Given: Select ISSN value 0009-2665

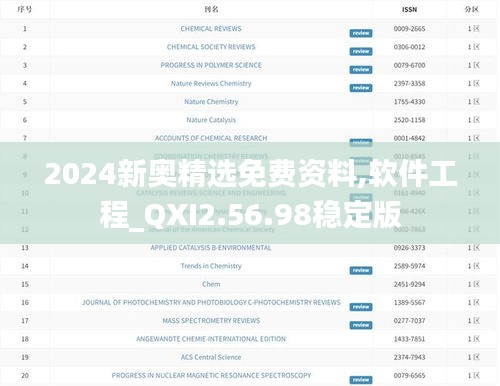Looking at the screenshot, I should point(409,29).
